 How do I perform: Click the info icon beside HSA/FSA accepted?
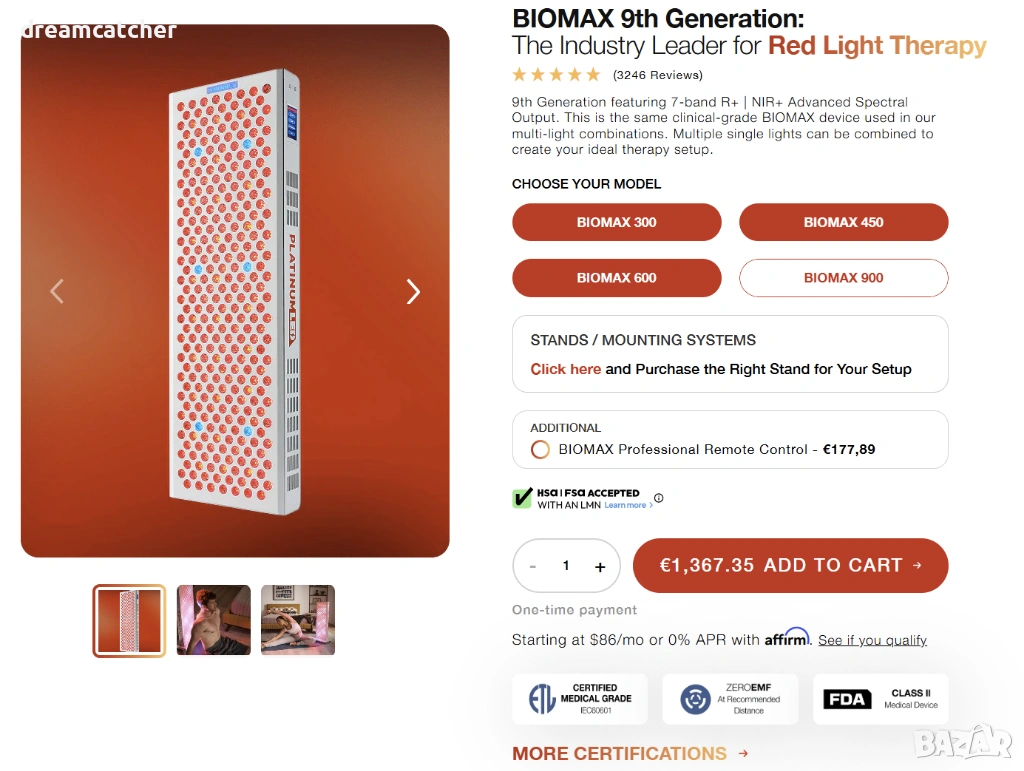coord(658,498)
